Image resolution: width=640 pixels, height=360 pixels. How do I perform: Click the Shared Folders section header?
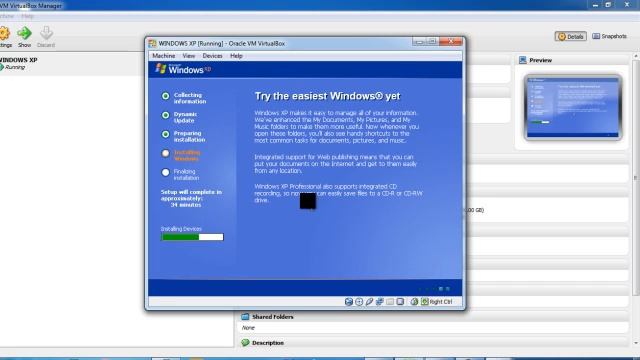pyautogui.click(x=433, y=317)
